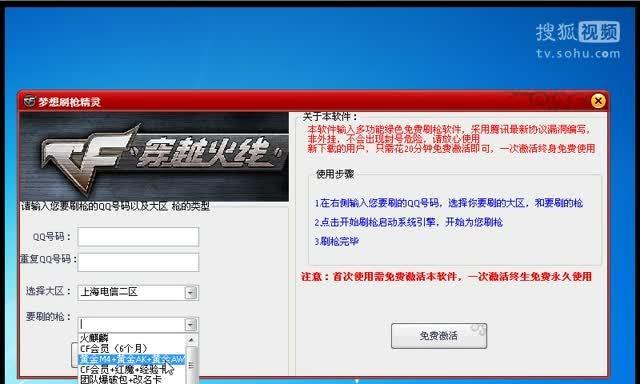The image size is (640, 384).
Task: Select the highlighted 黄金M4+黄金AK option
Action: (x=131, y=360)
